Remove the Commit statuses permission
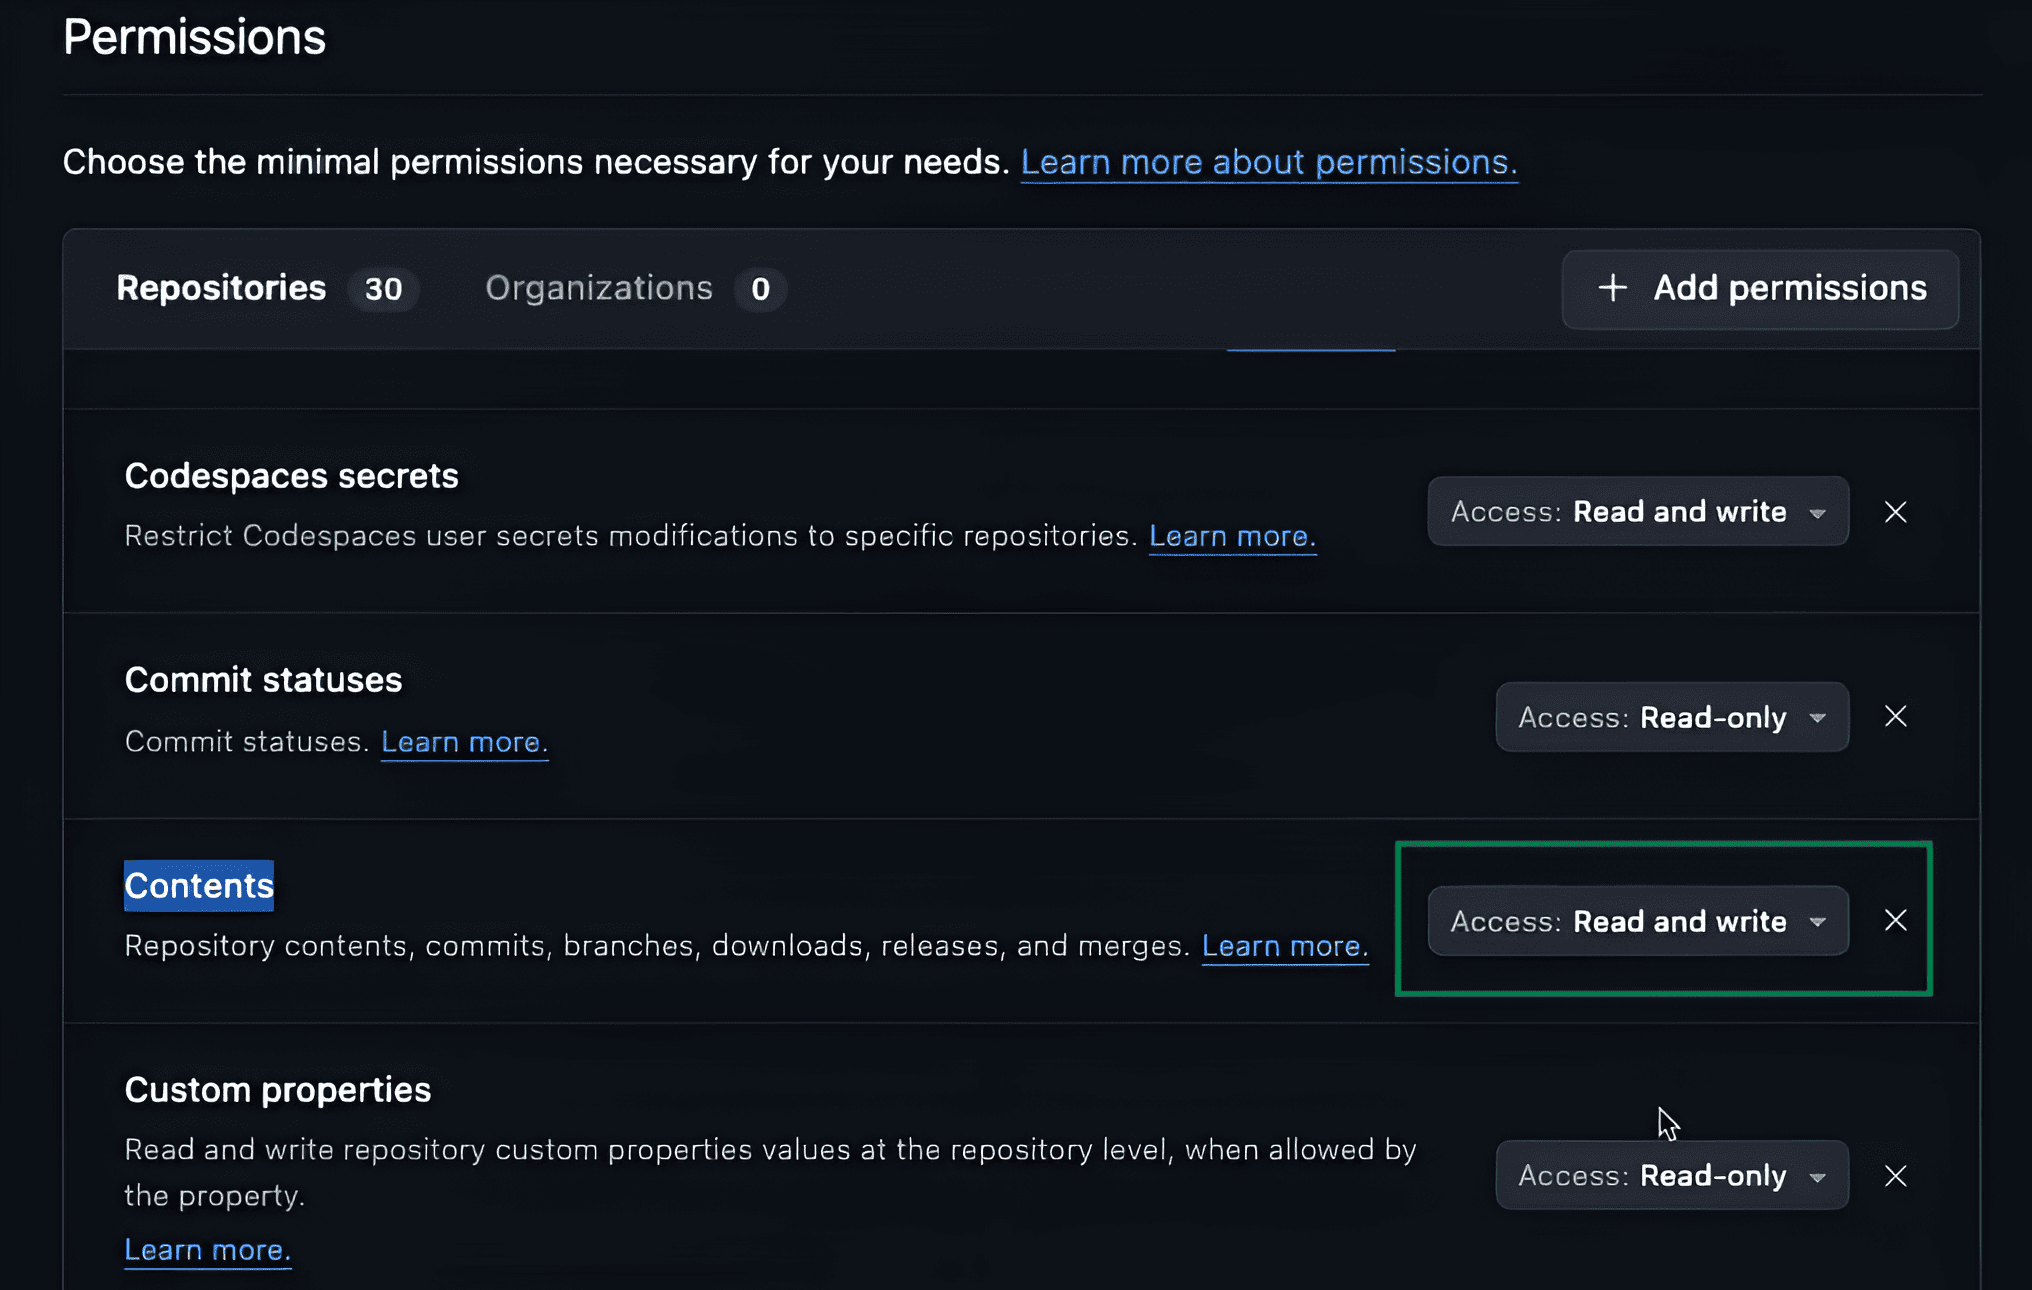The height and width of the screenshot is (1290, 2032). coord(1895,717)
